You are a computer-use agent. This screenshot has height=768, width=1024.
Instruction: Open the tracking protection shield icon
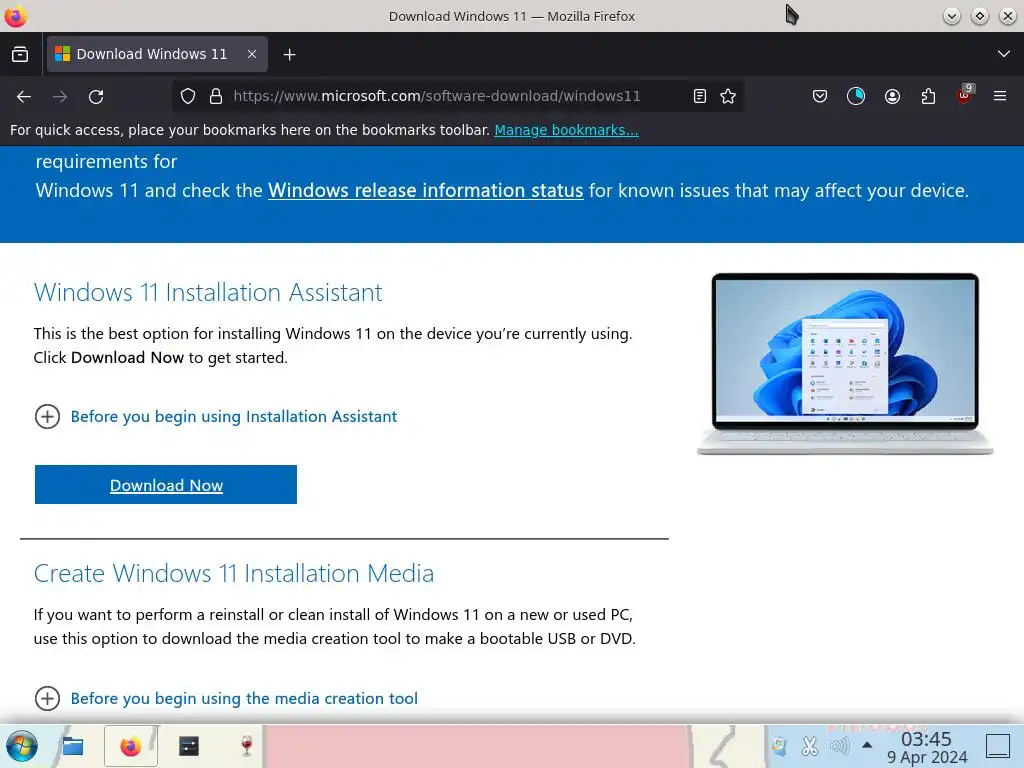[x=188, y=97]
